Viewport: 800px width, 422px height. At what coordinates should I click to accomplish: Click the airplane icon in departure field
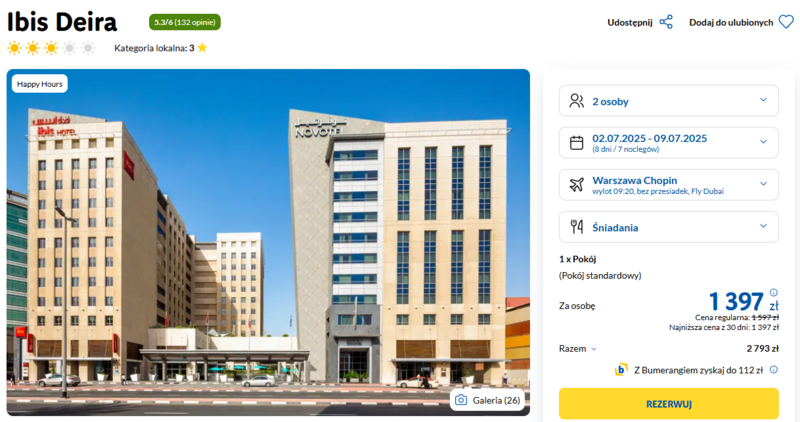coord(577,184)
